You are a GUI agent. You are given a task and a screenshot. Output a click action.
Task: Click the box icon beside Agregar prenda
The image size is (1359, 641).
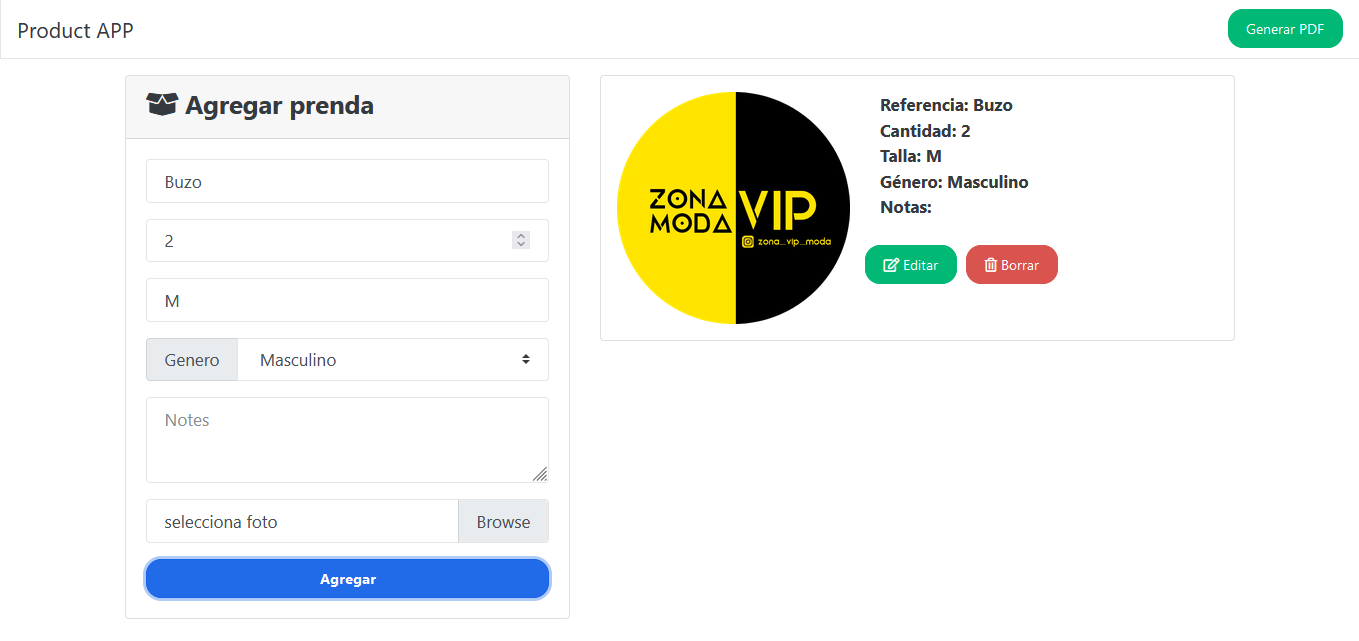(161, 104)
